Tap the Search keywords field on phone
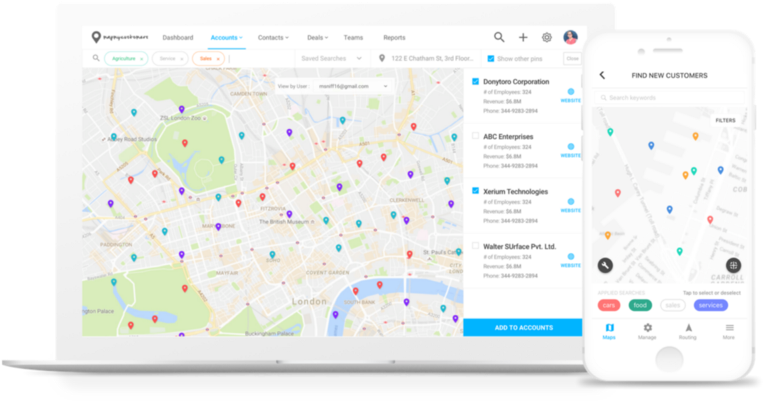This screenshot has height=401, width=763. click(670, 98)
